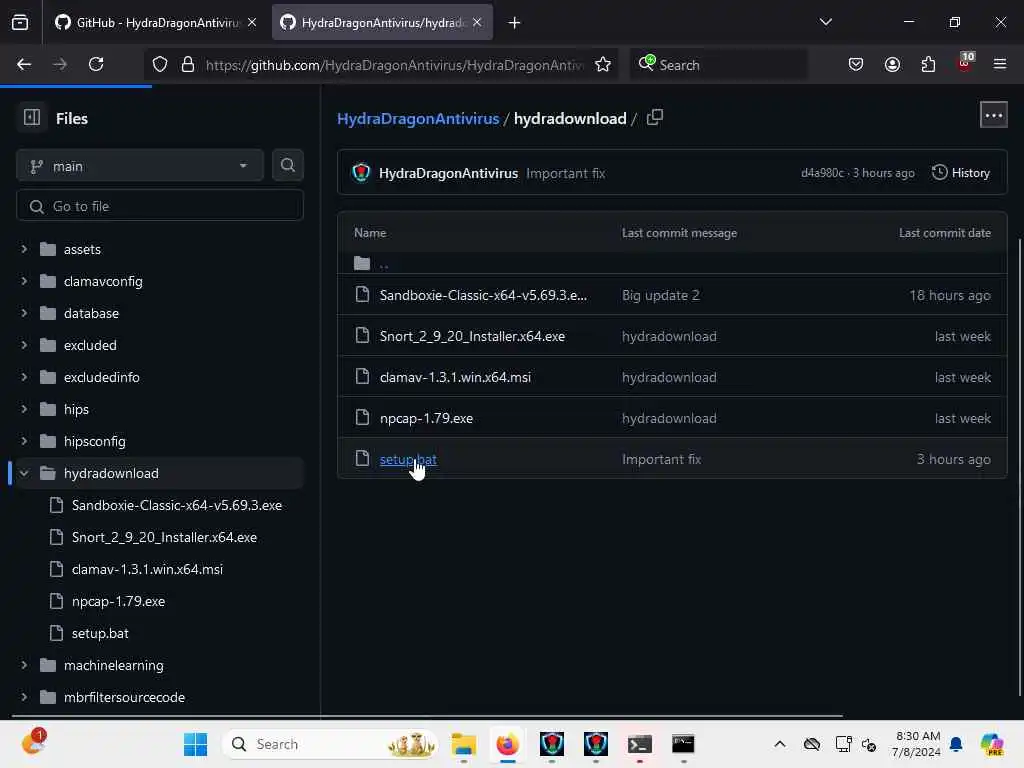Click HydraDragonAntivirus breadcrumb link
The image size is (1024, 768).
point(418,118)
